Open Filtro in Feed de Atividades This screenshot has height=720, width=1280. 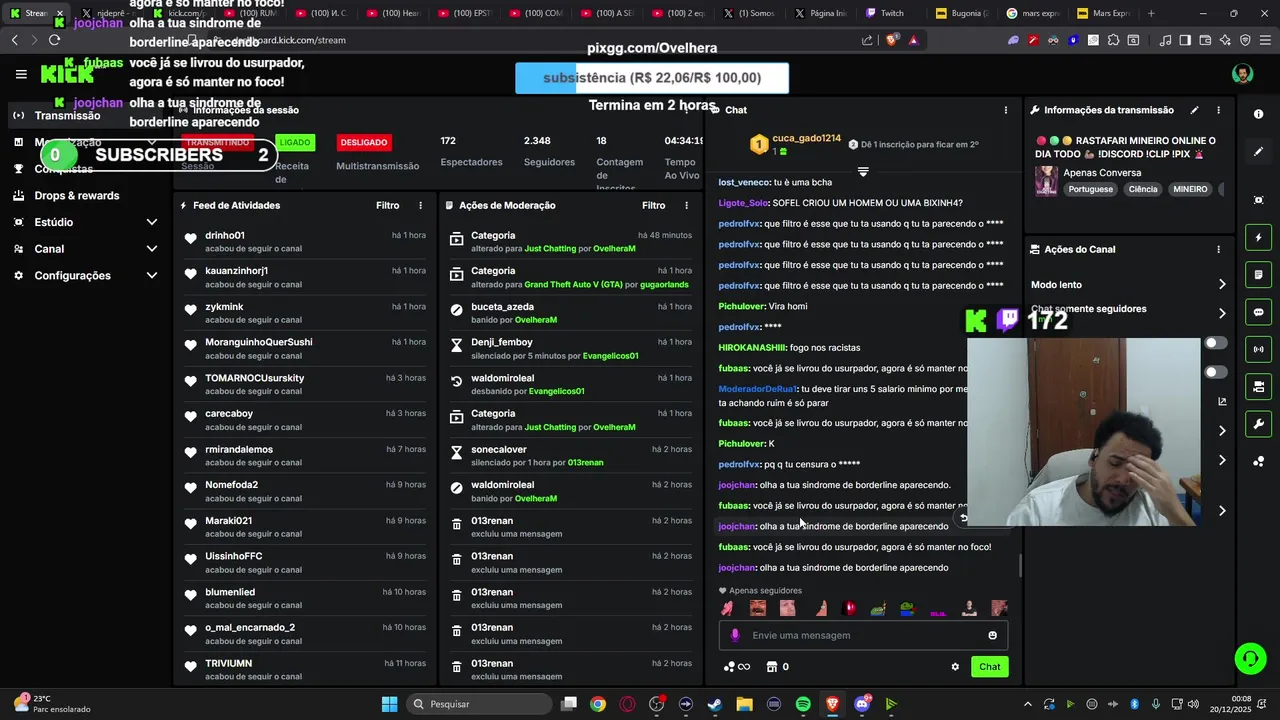tap(388, 205)
